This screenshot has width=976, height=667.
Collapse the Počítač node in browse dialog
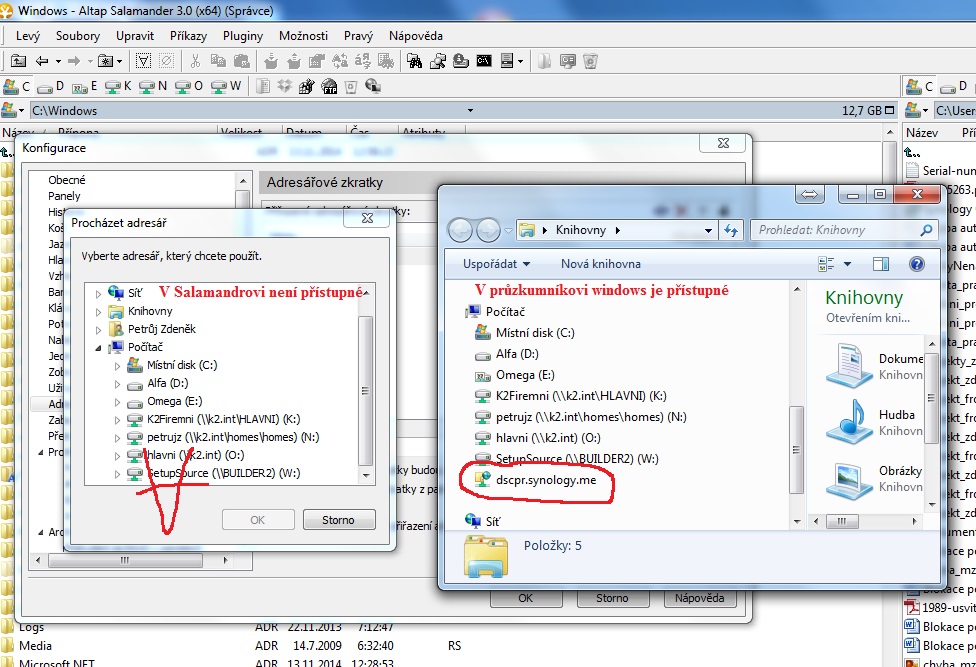98,348
